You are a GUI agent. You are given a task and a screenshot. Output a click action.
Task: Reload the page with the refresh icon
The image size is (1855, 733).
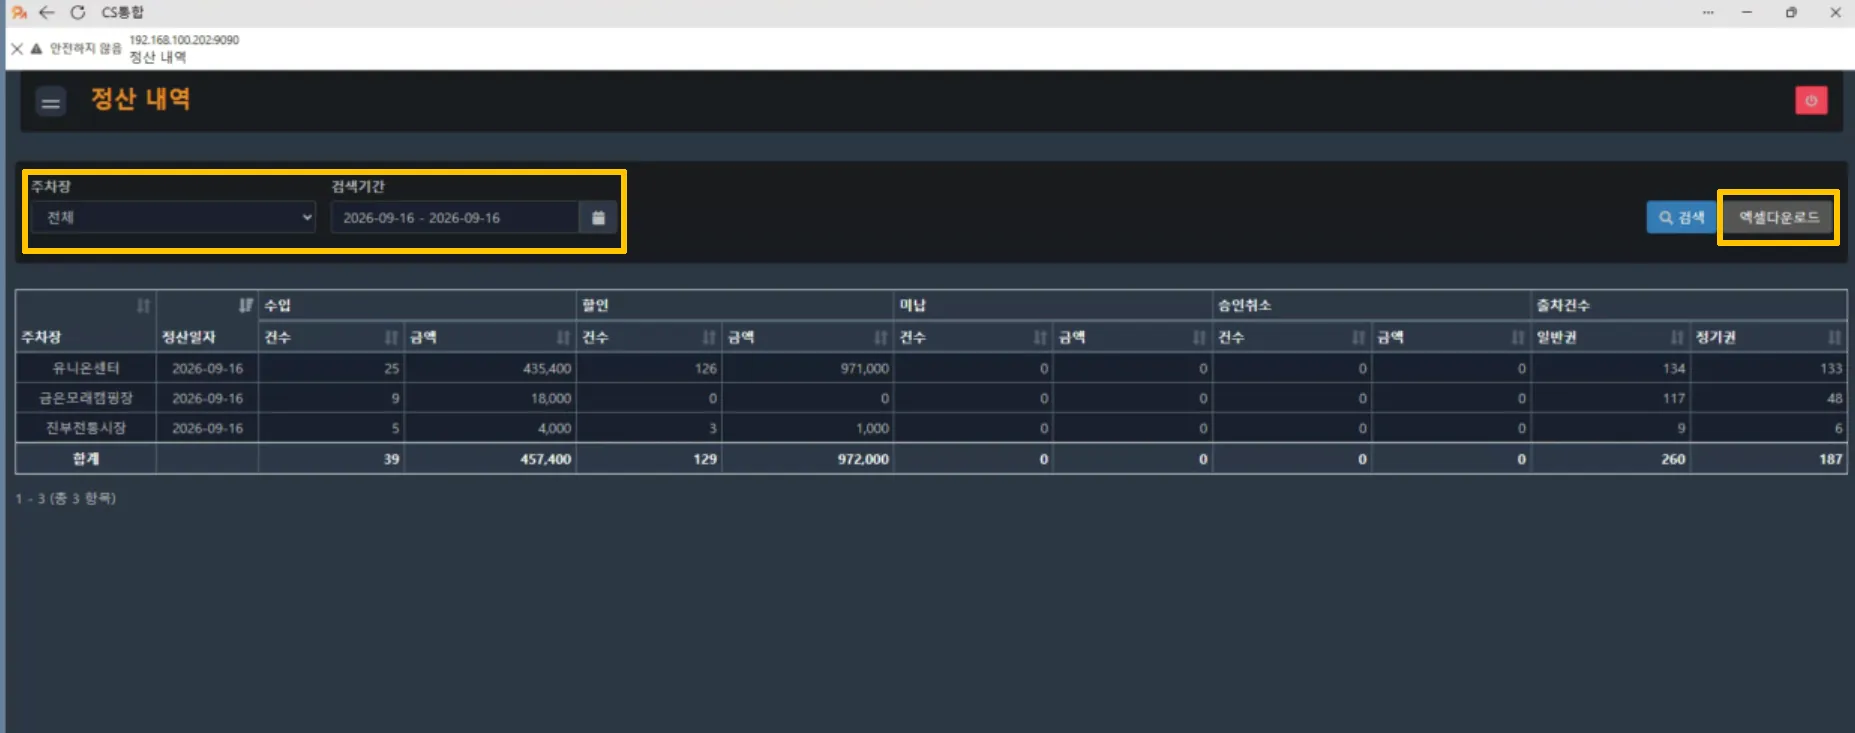click(x=78, y=12)
